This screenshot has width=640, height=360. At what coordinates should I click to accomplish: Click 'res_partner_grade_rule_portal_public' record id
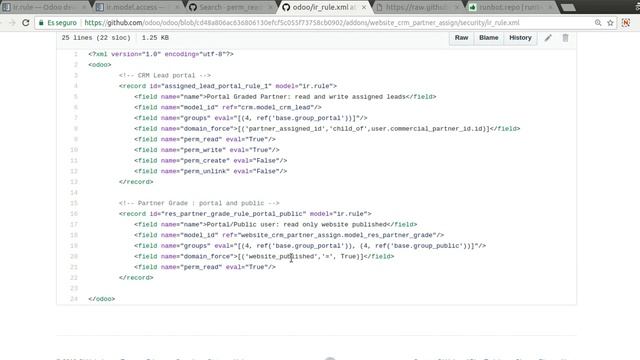click(x=234, y=213)
